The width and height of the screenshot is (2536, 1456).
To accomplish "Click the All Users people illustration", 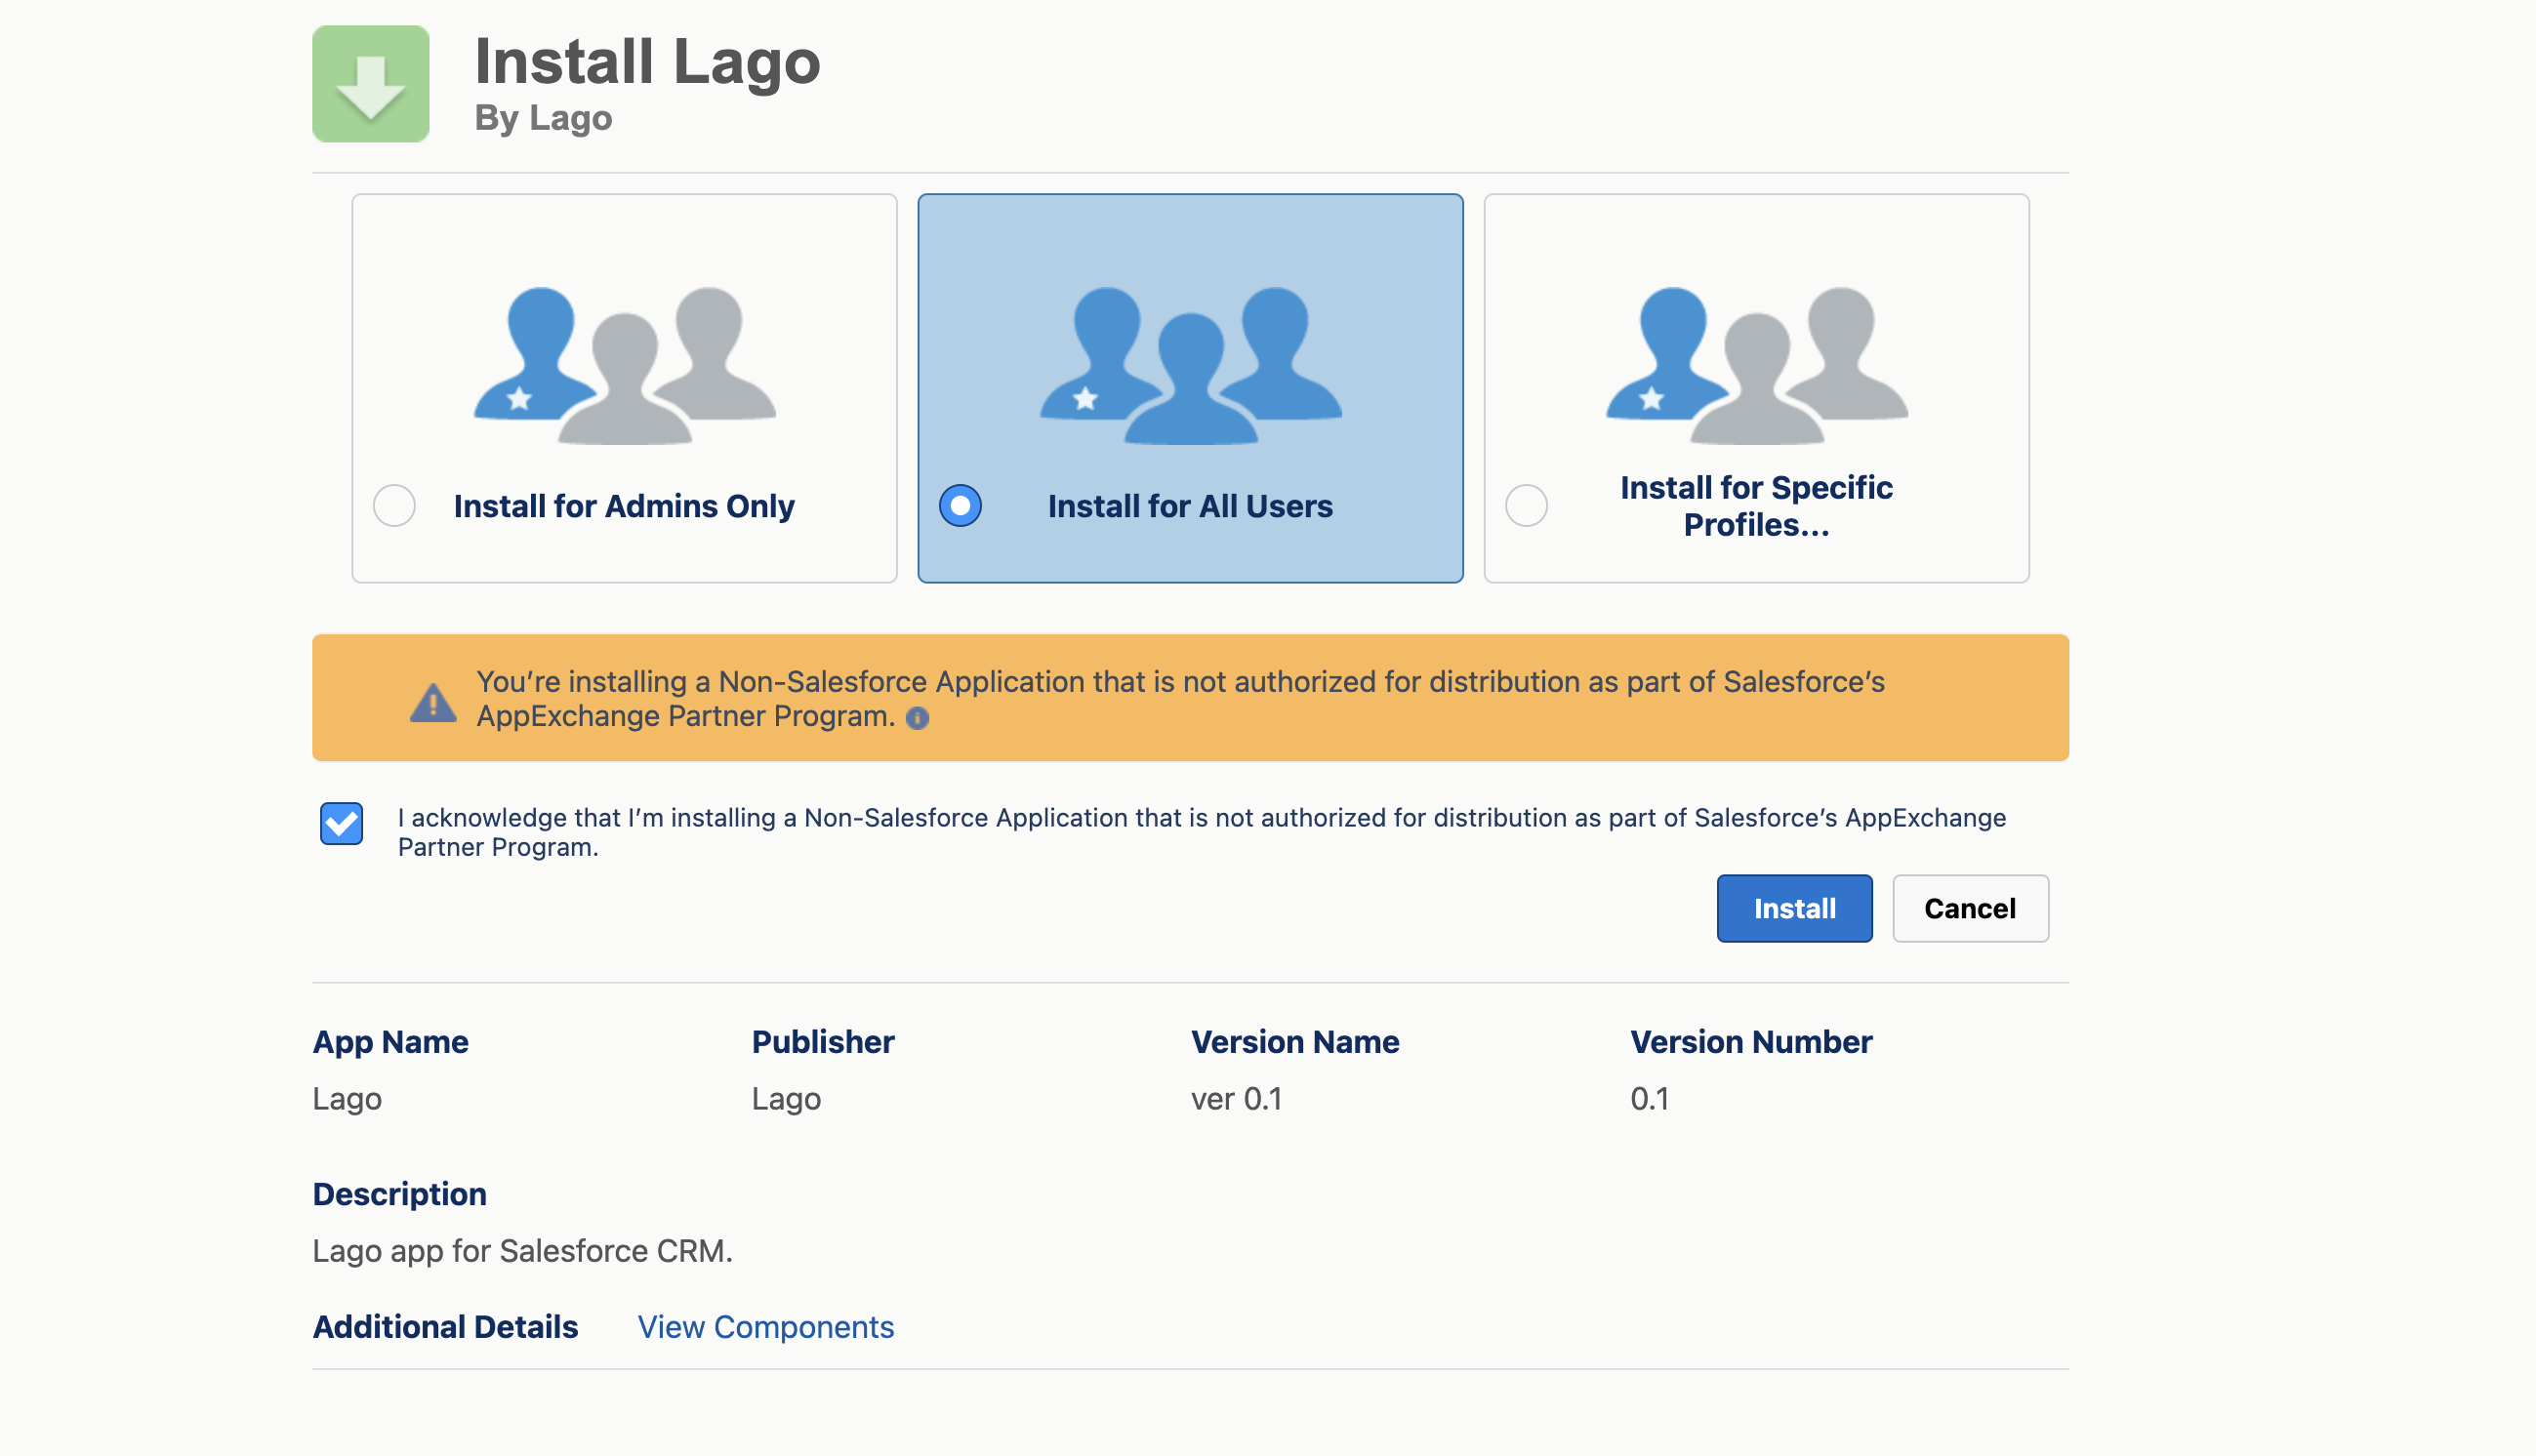I will click(x=1190, y=366).
